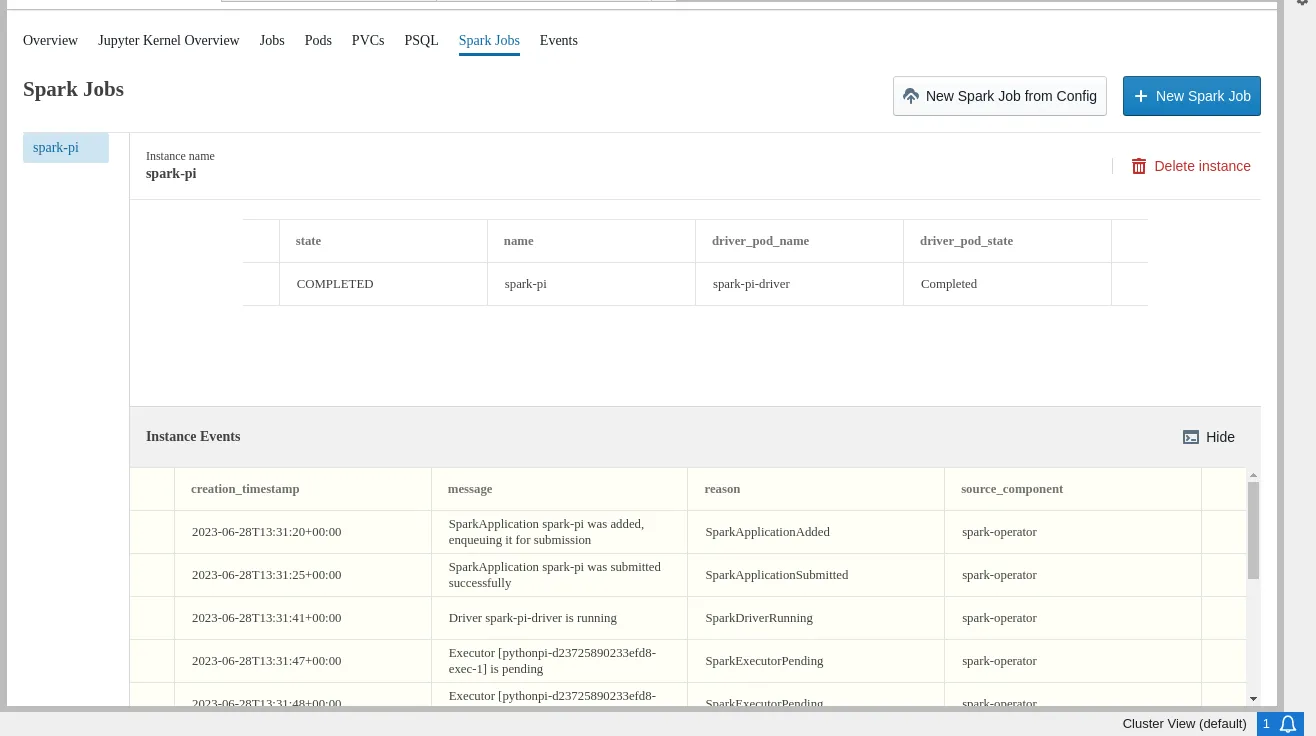Click the driver_pod_name column header
Image resolution: width=1316 pixels, height=736 pixels.
(800, 241)
